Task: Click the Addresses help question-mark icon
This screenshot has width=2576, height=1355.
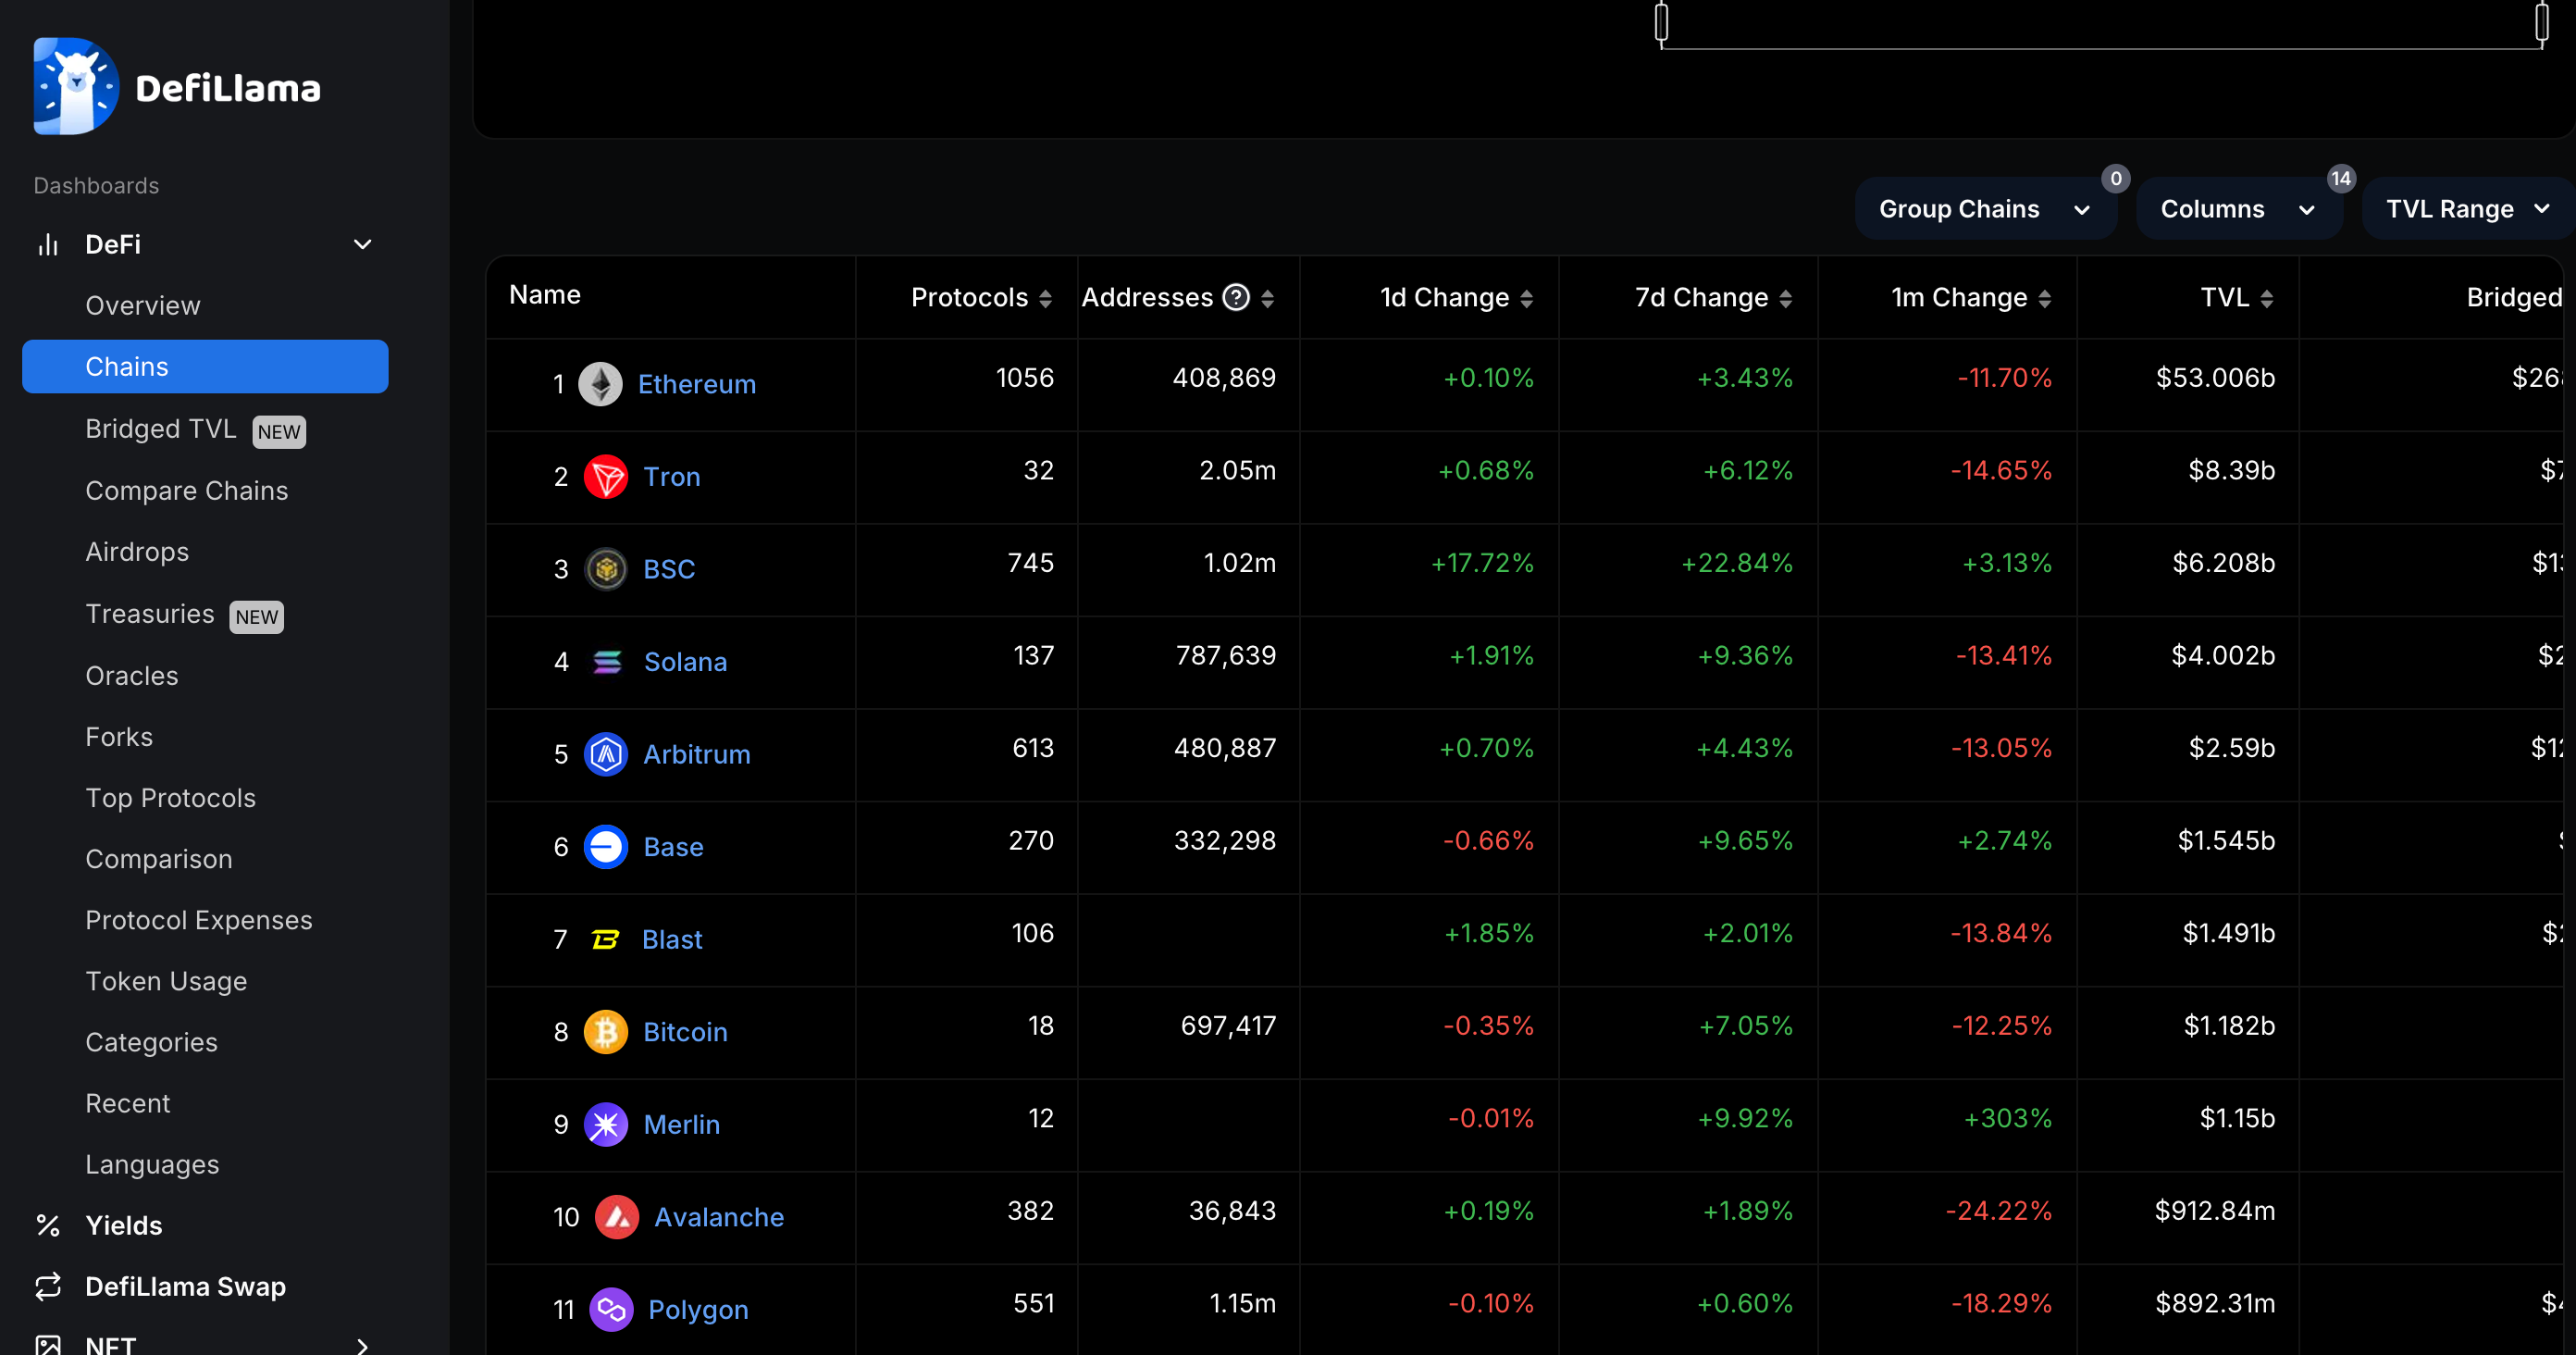Action: tap(1236, 298)
